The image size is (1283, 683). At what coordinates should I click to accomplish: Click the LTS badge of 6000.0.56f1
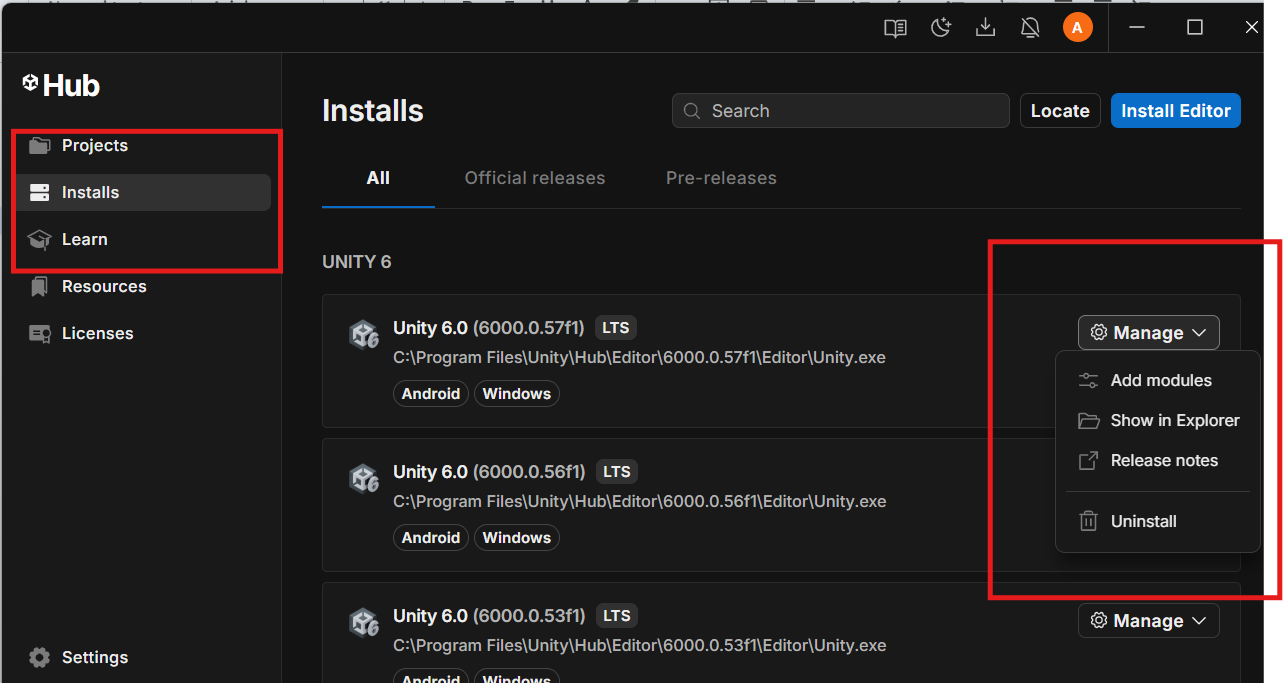(616, 472)
